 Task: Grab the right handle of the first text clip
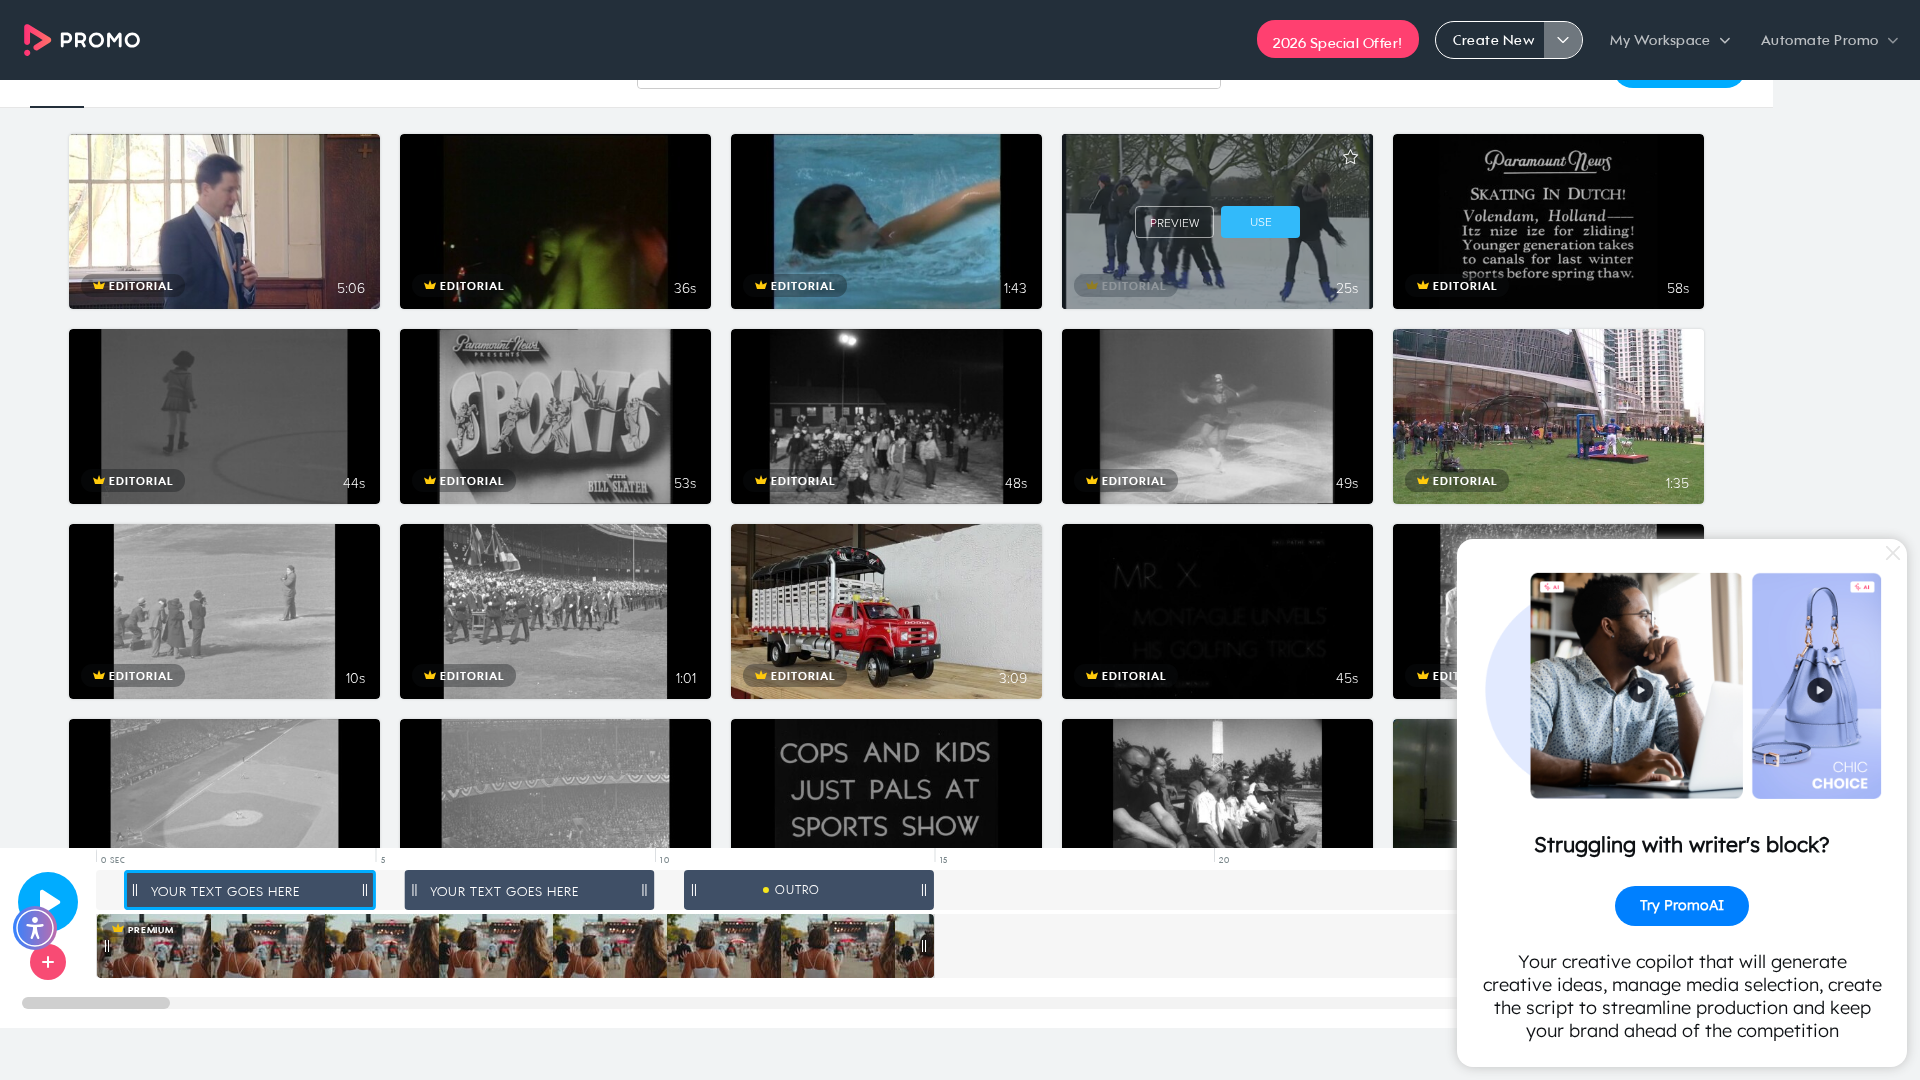coord(365,890)
